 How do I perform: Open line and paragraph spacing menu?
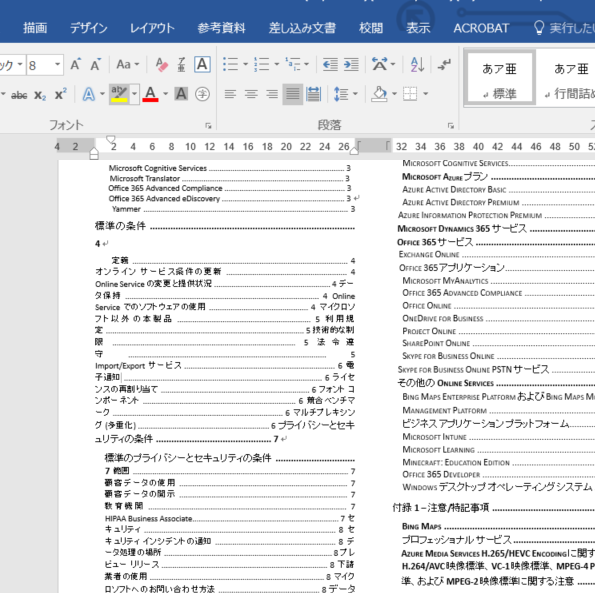pyautogui.click(x=341, y=94)
